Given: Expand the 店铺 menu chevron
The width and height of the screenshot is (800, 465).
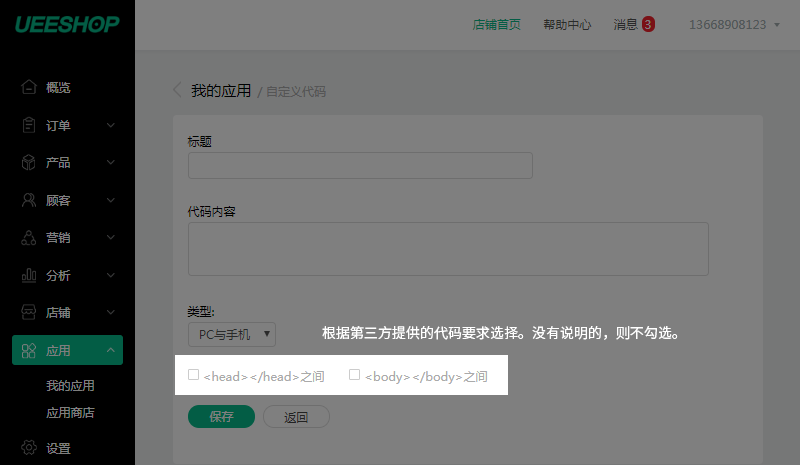Looking at the screenshot, I should (x=111, y=312).
